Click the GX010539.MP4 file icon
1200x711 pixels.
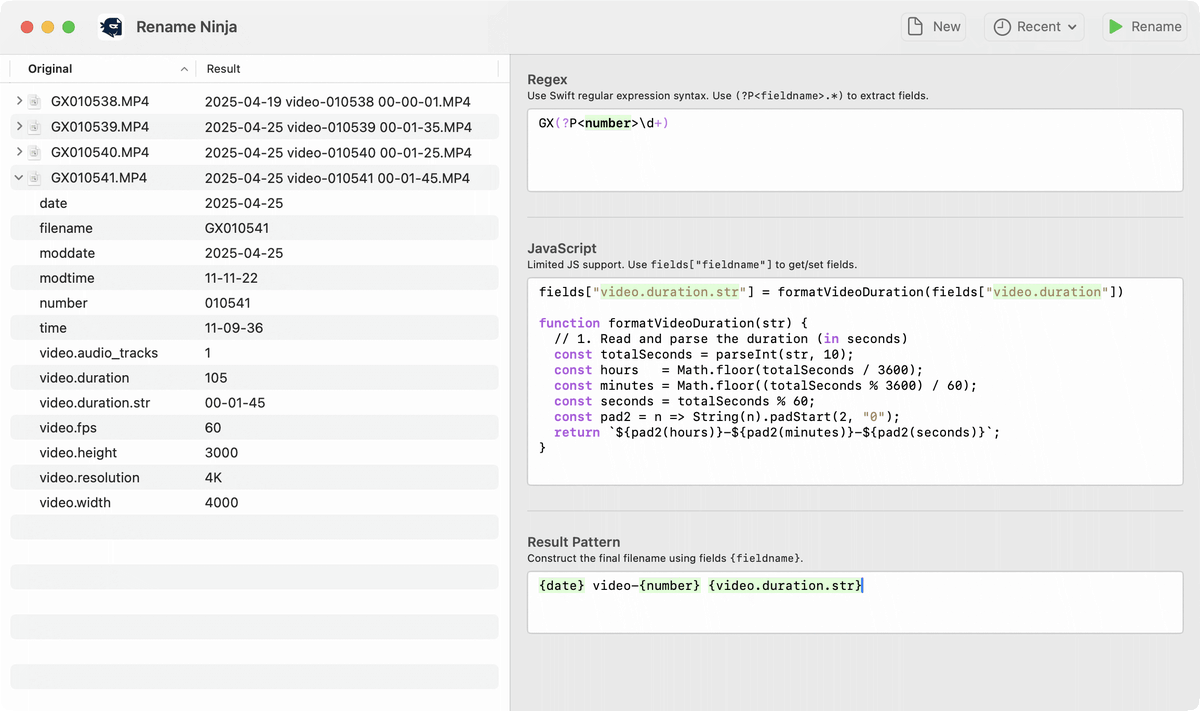[x=35, y=127]
